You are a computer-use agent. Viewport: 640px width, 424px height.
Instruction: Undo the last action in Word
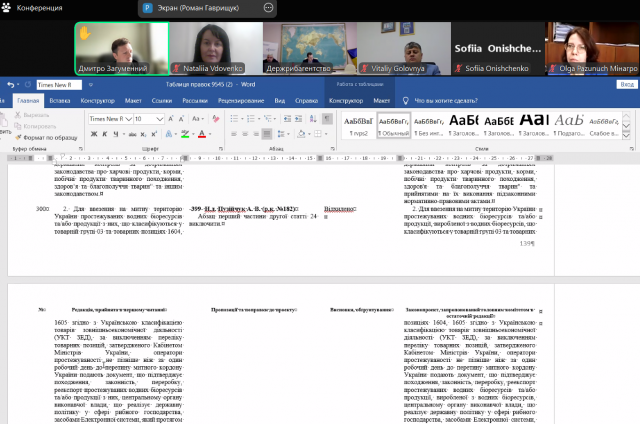pyautogui.click(x=11, y=84)
